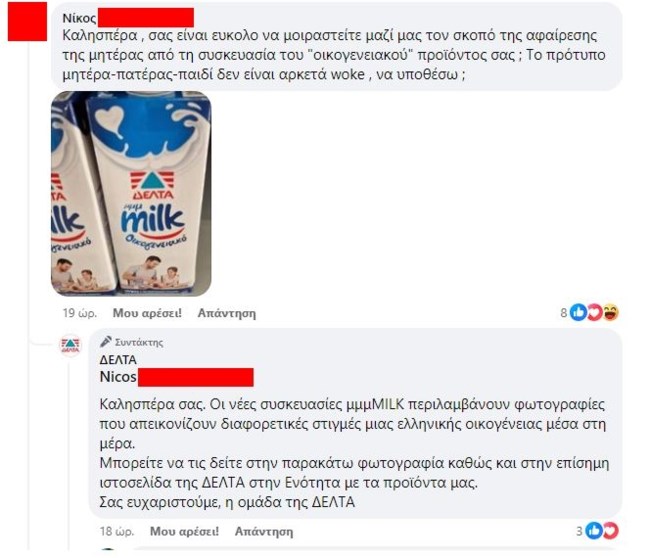This screenshot has width=650, height=558.
Task: Click the Συντάκτης author badge pen icon
Action: click(x=106, y=342)
